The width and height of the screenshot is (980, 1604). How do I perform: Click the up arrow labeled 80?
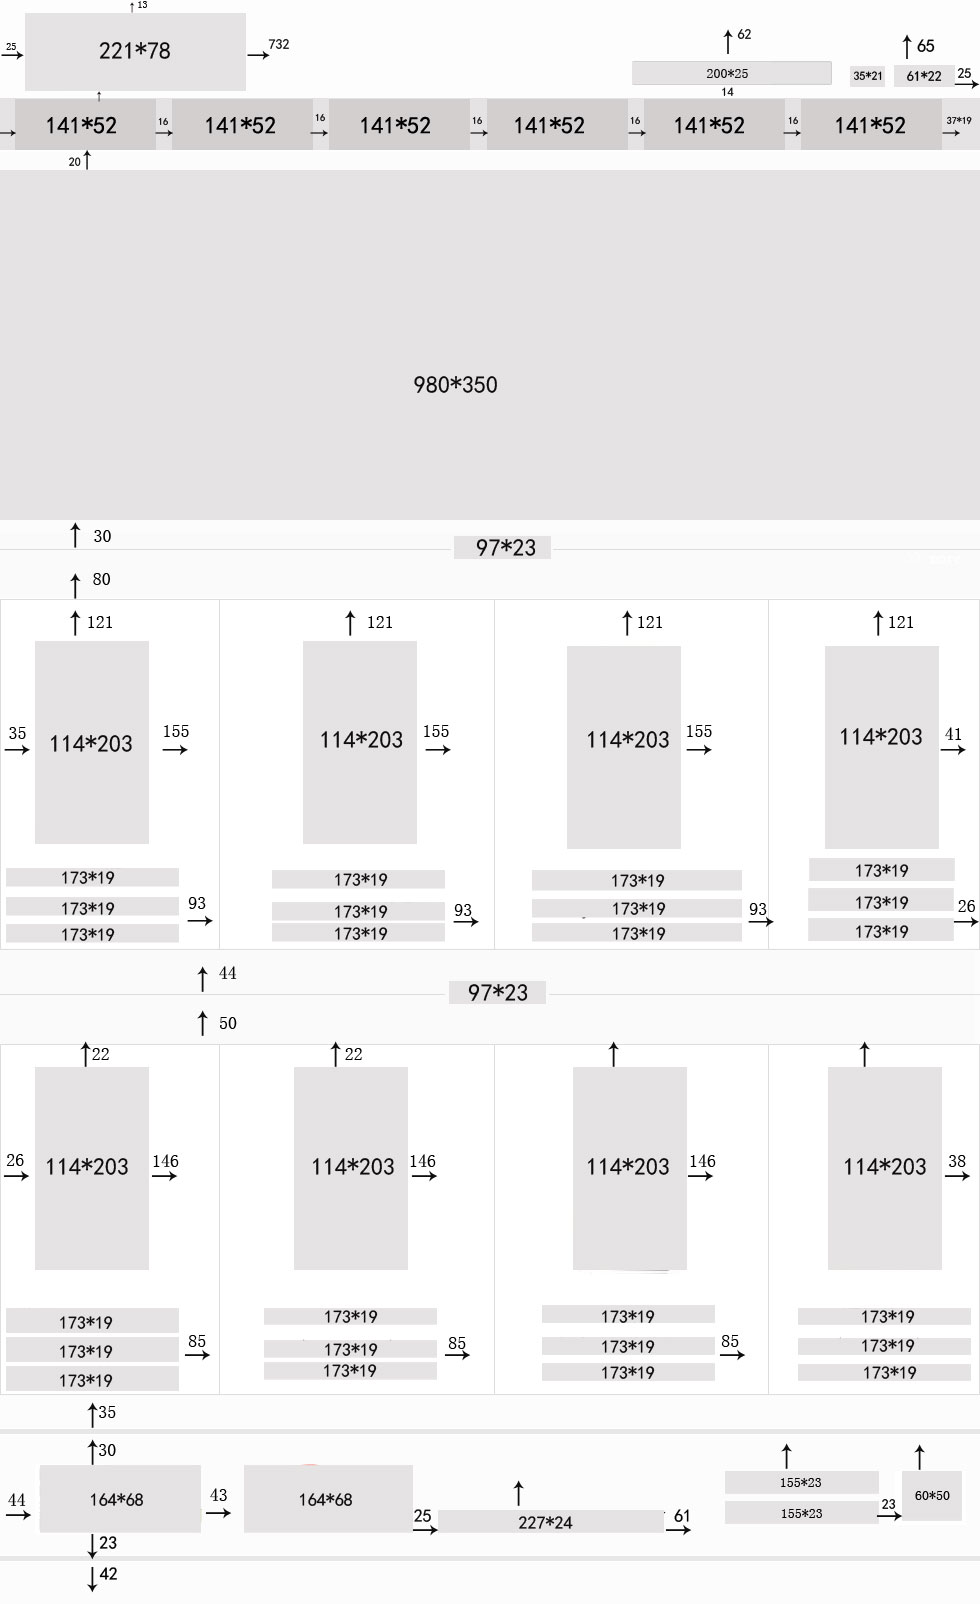(x=75, y=584)
